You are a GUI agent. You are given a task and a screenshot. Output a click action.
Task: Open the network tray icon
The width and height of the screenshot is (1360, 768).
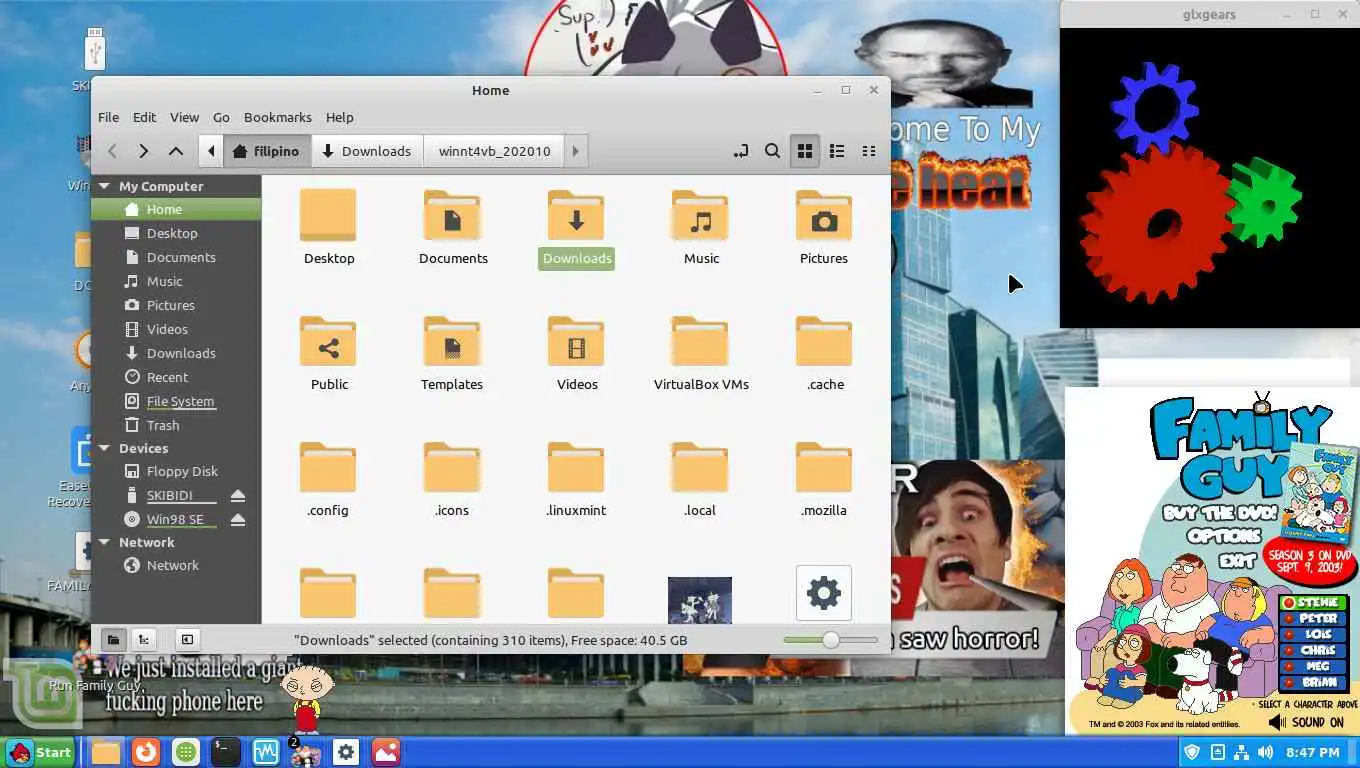pos(1241,752)
